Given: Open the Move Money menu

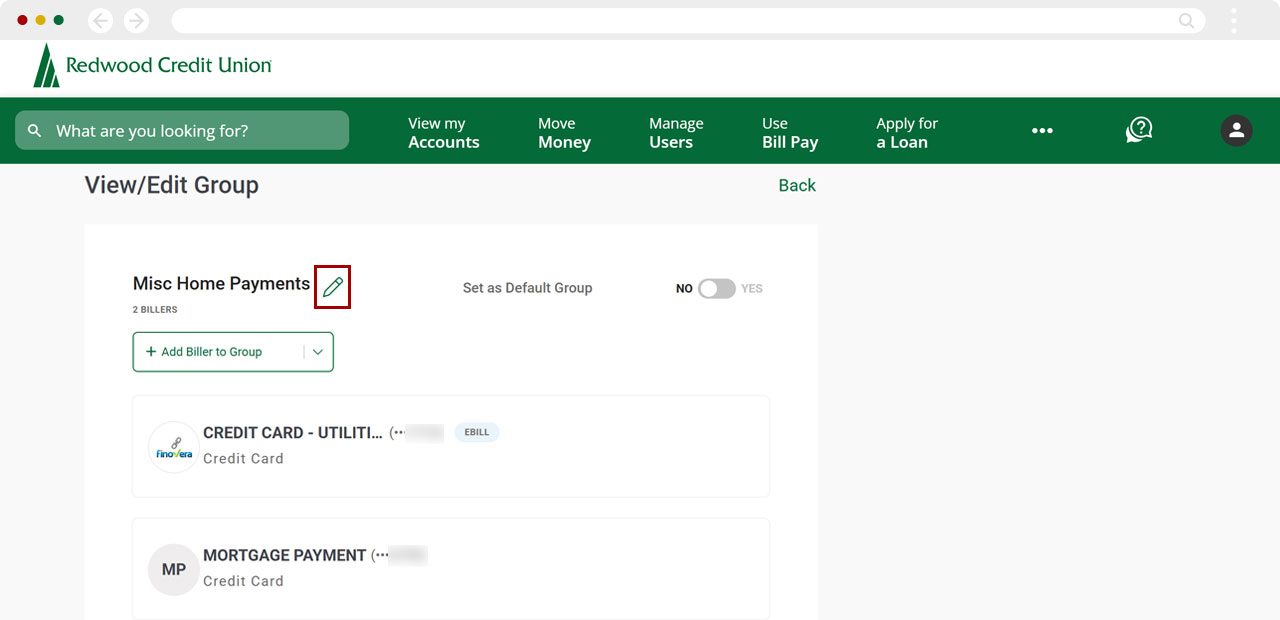Looking at the screenshot, I should click(564, 132).
